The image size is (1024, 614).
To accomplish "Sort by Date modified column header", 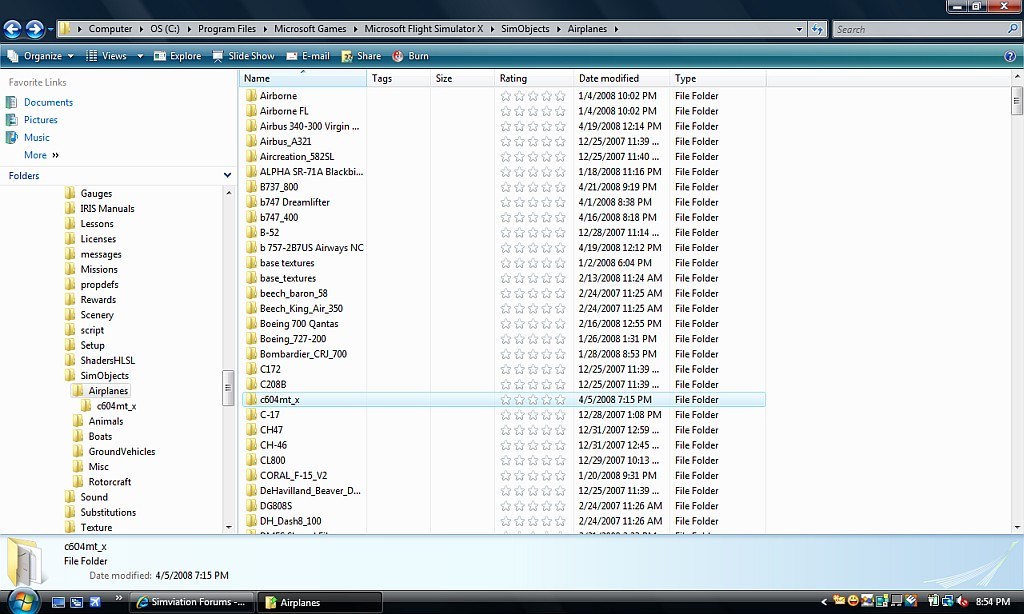I will click(608, 78).
